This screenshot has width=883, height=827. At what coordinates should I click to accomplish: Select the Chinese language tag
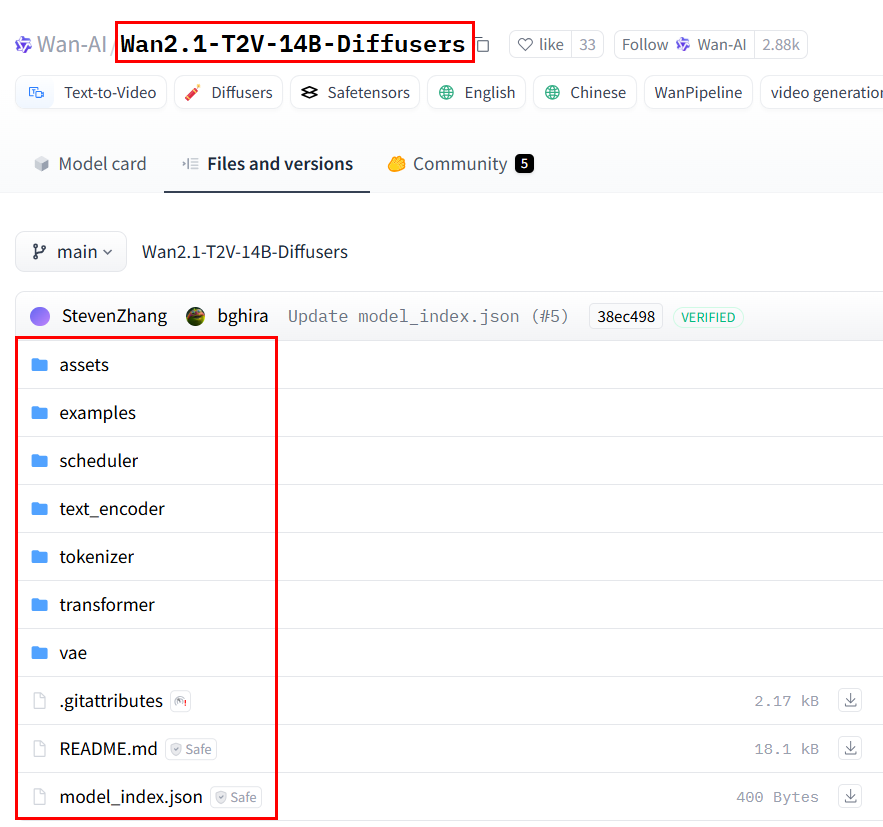click(585, 92)
